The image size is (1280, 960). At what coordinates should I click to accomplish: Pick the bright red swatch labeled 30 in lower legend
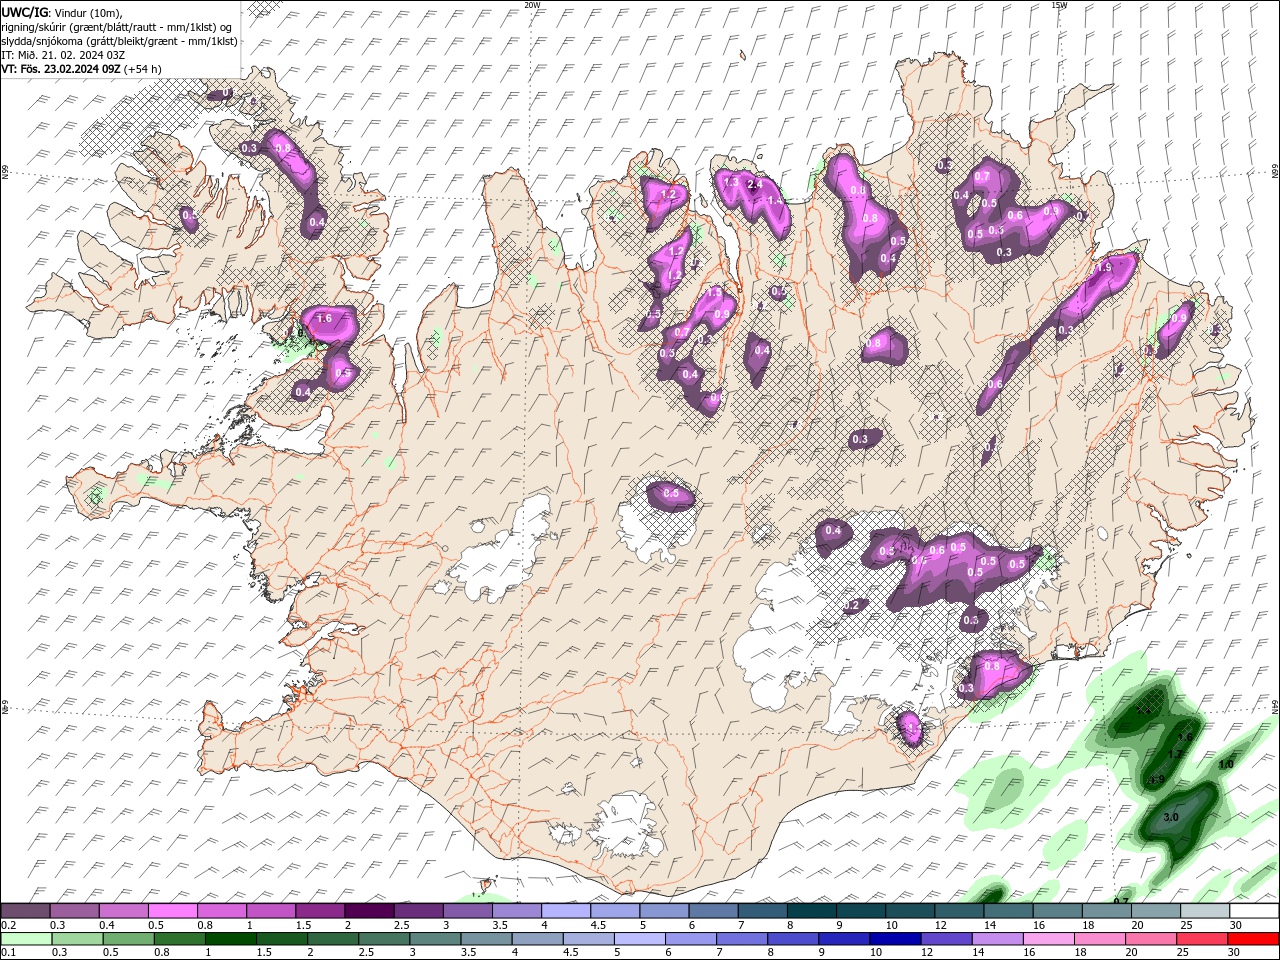click(1253, 939)
